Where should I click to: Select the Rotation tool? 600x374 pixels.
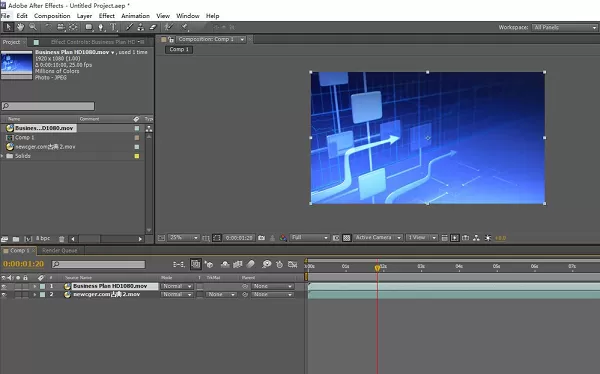click(48, 27)
